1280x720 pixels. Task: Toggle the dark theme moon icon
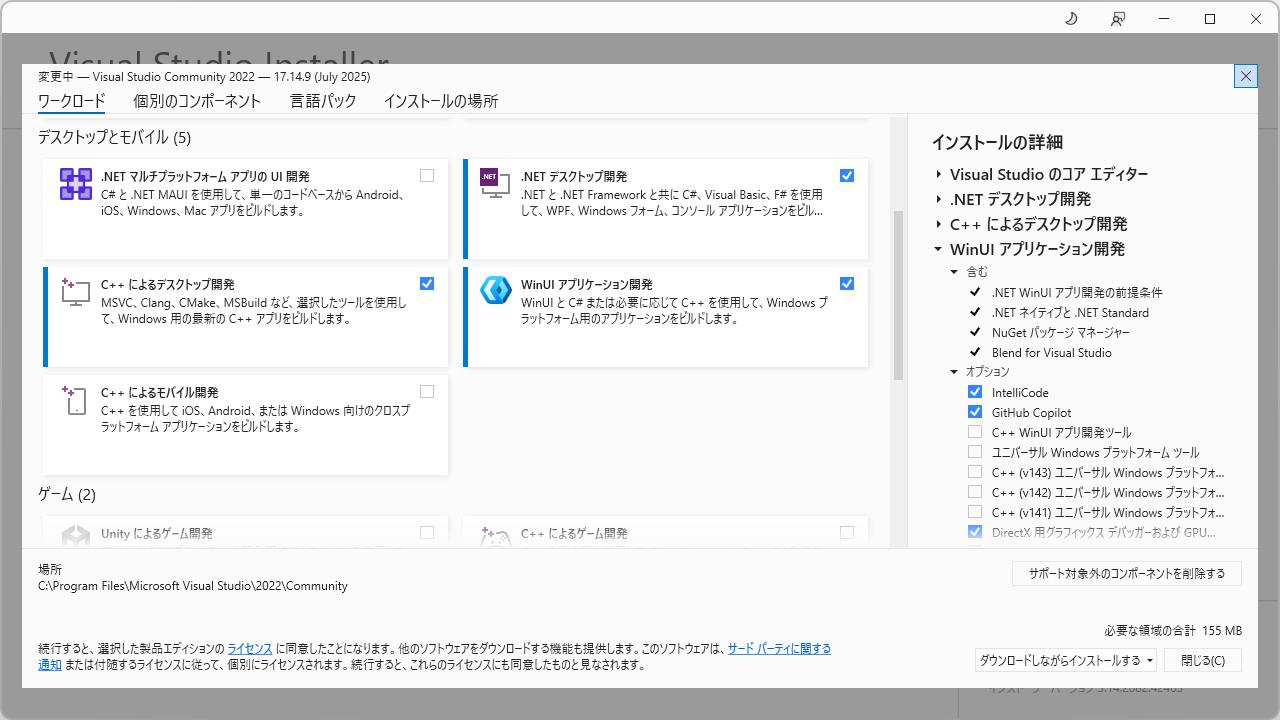pyautogui.click(x=1071, y=19)
